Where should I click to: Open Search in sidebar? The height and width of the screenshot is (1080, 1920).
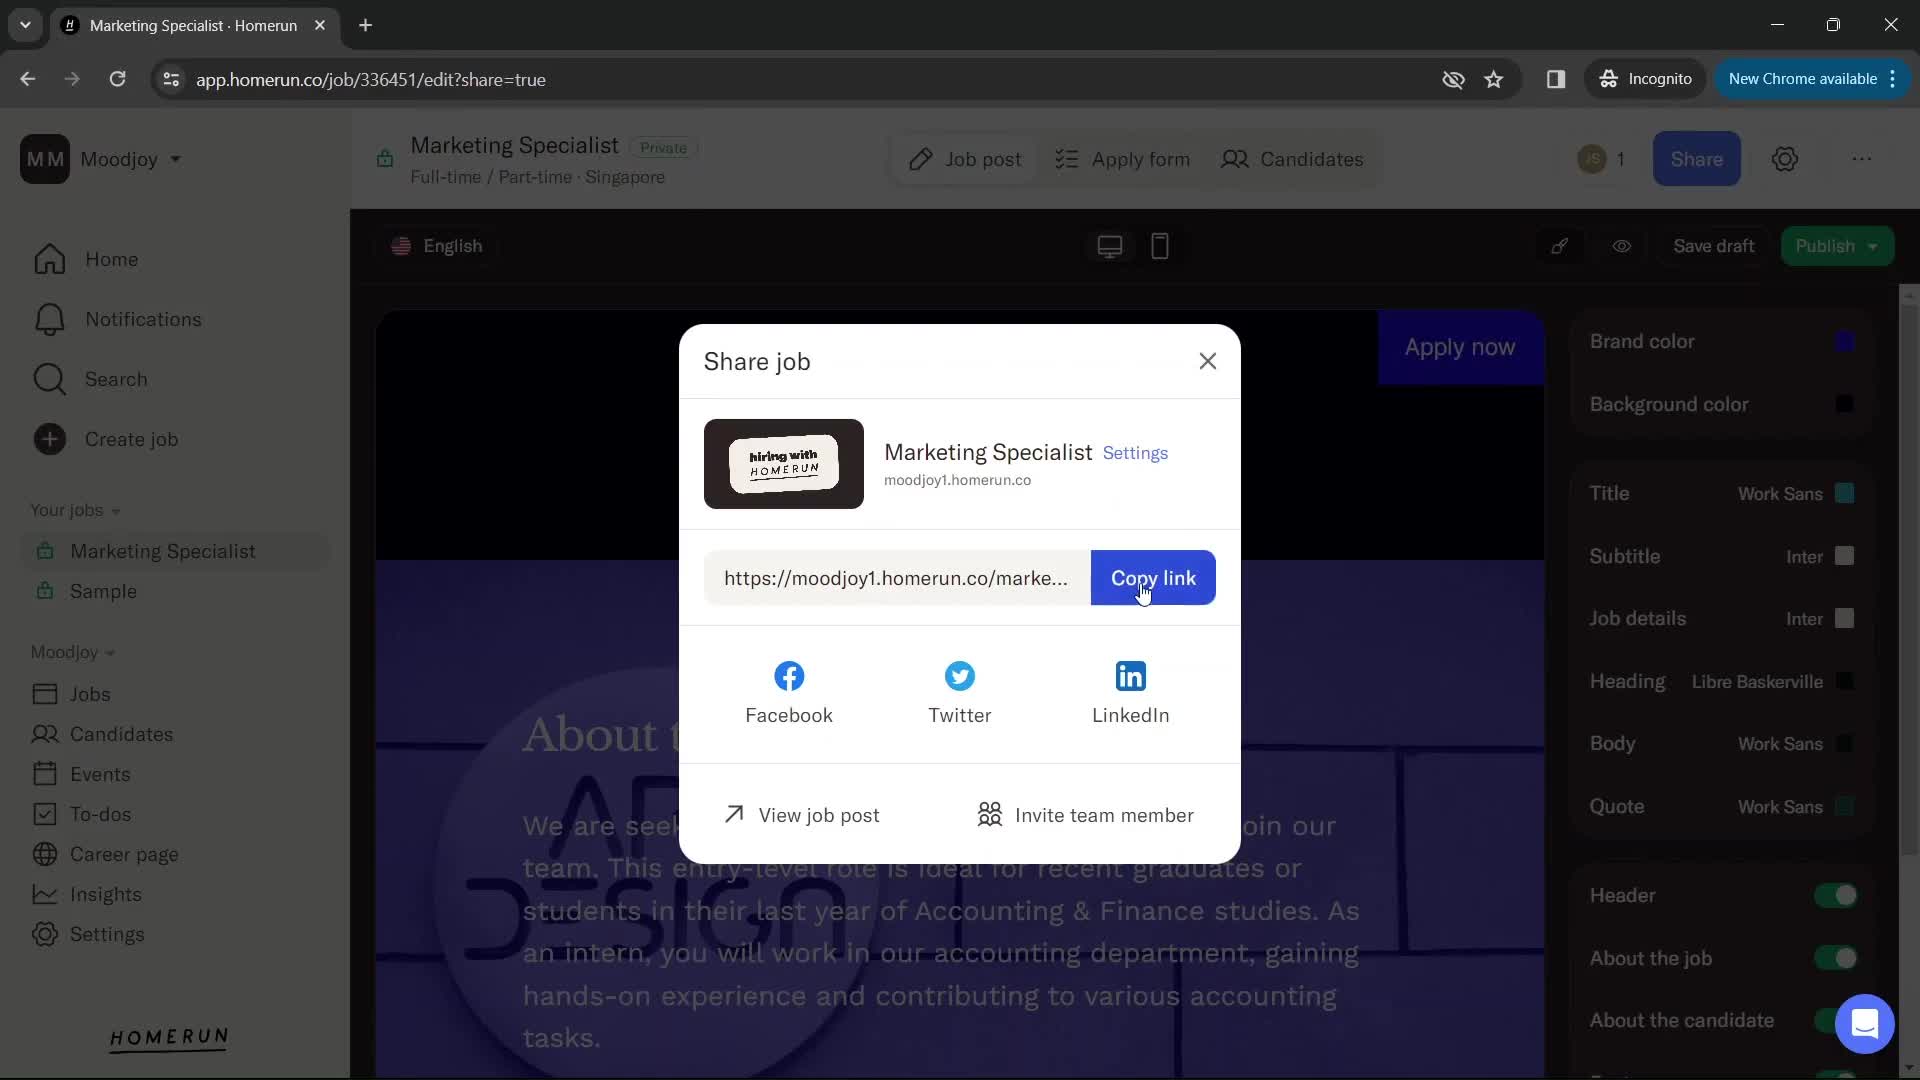click(90, 379)
